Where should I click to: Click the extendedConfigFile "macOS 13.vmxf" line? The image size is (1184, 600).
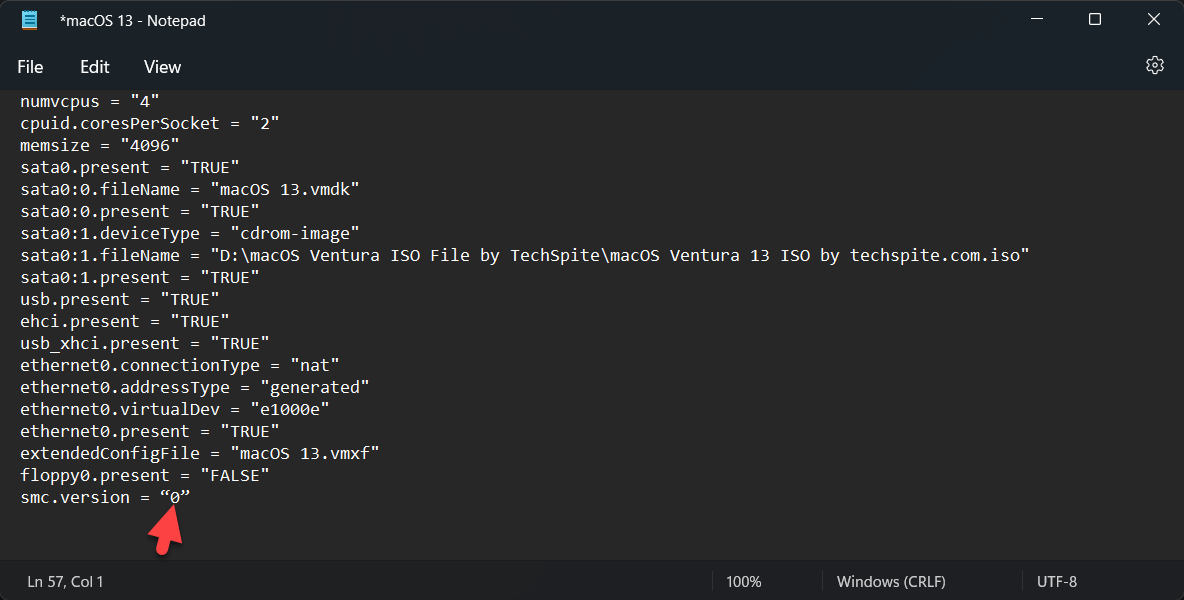(200, 453)
